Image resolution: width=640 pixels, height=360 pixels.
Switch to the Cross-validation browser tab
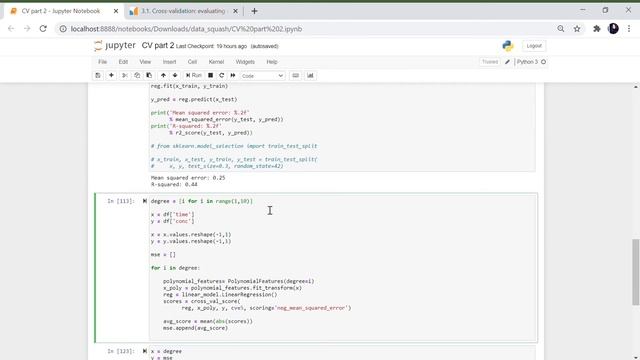click(x=183, y=11)
